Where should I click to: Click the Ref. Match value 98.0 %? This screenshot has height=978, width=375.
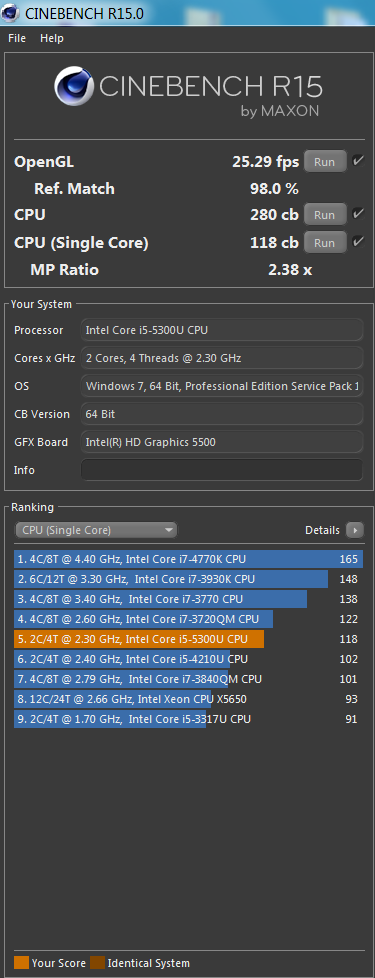coord(274,188)
